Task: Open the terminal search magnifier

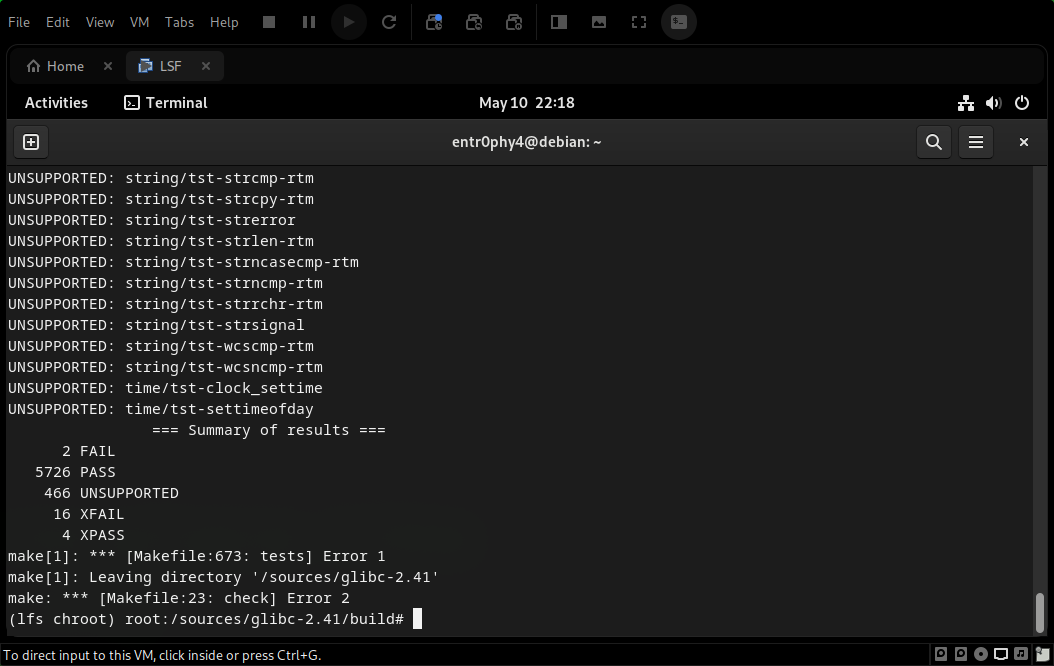Action: 933,142
